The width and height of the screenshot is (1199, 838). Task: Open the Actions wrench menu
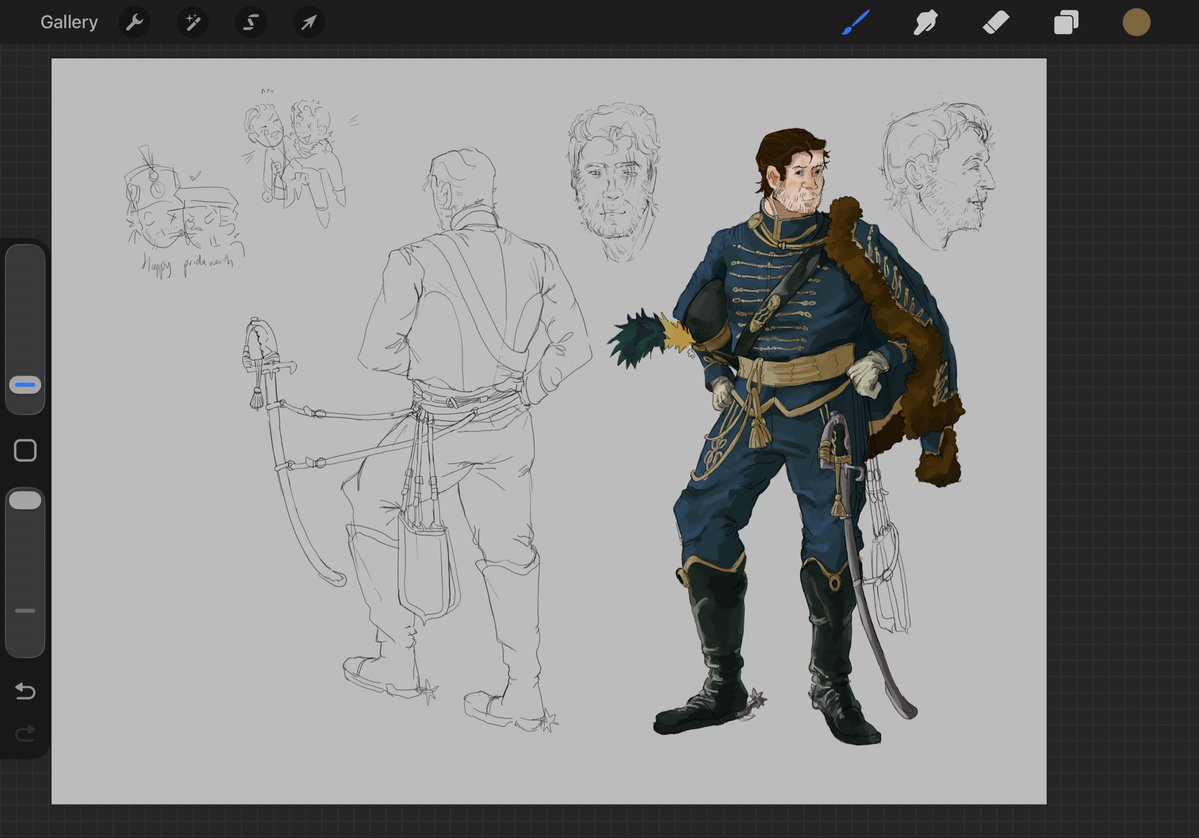click(x=135, y=22)
